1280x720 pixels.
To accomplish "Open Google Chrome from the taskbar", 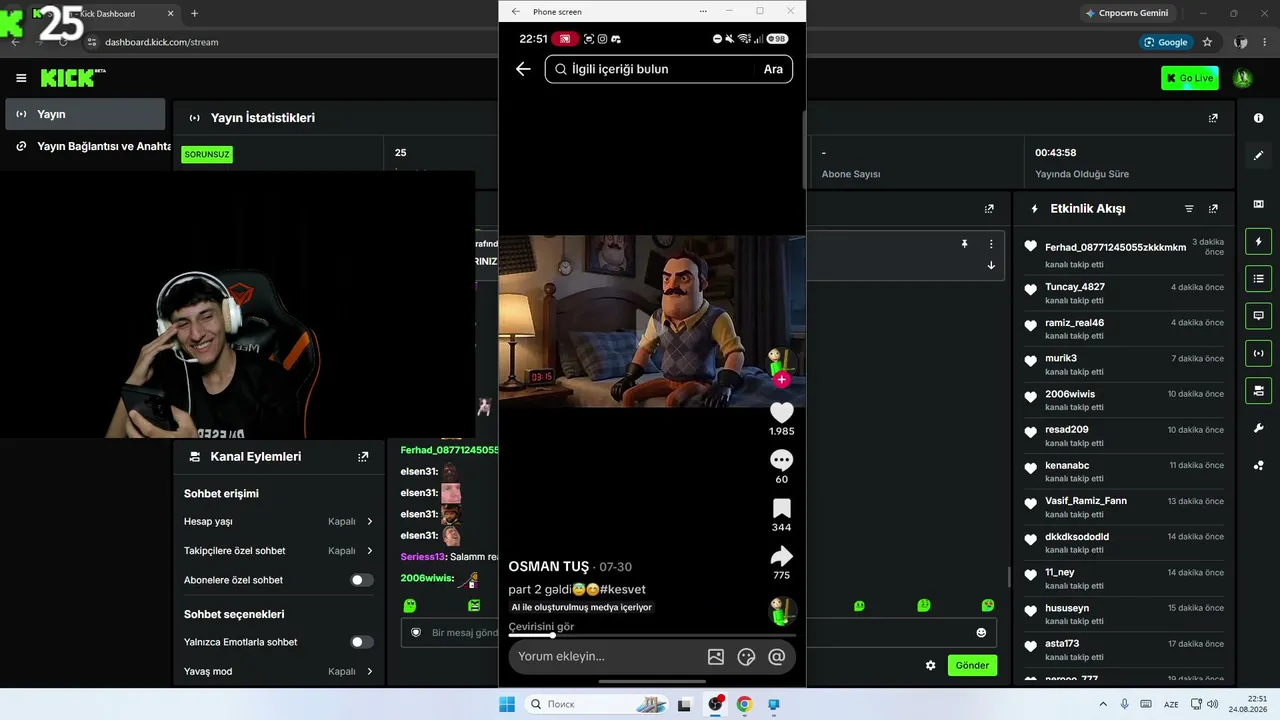I will tap(744, 704).
